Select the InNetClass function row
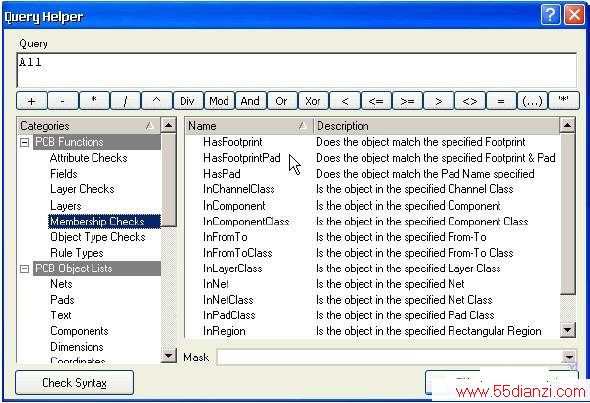The width and height of the screenshot is (590, 403). click(x=373, y=300)
